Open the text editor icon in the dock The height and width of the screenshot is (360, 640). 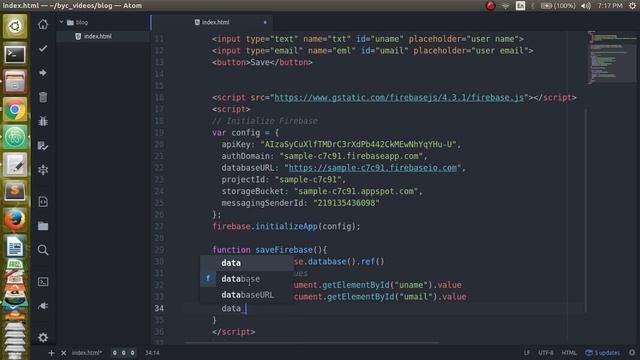15,164
